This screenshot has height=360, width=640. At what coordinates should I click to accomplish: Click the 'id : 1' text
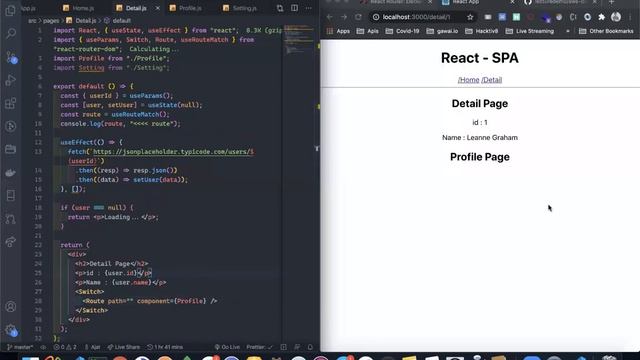[480, 122]
